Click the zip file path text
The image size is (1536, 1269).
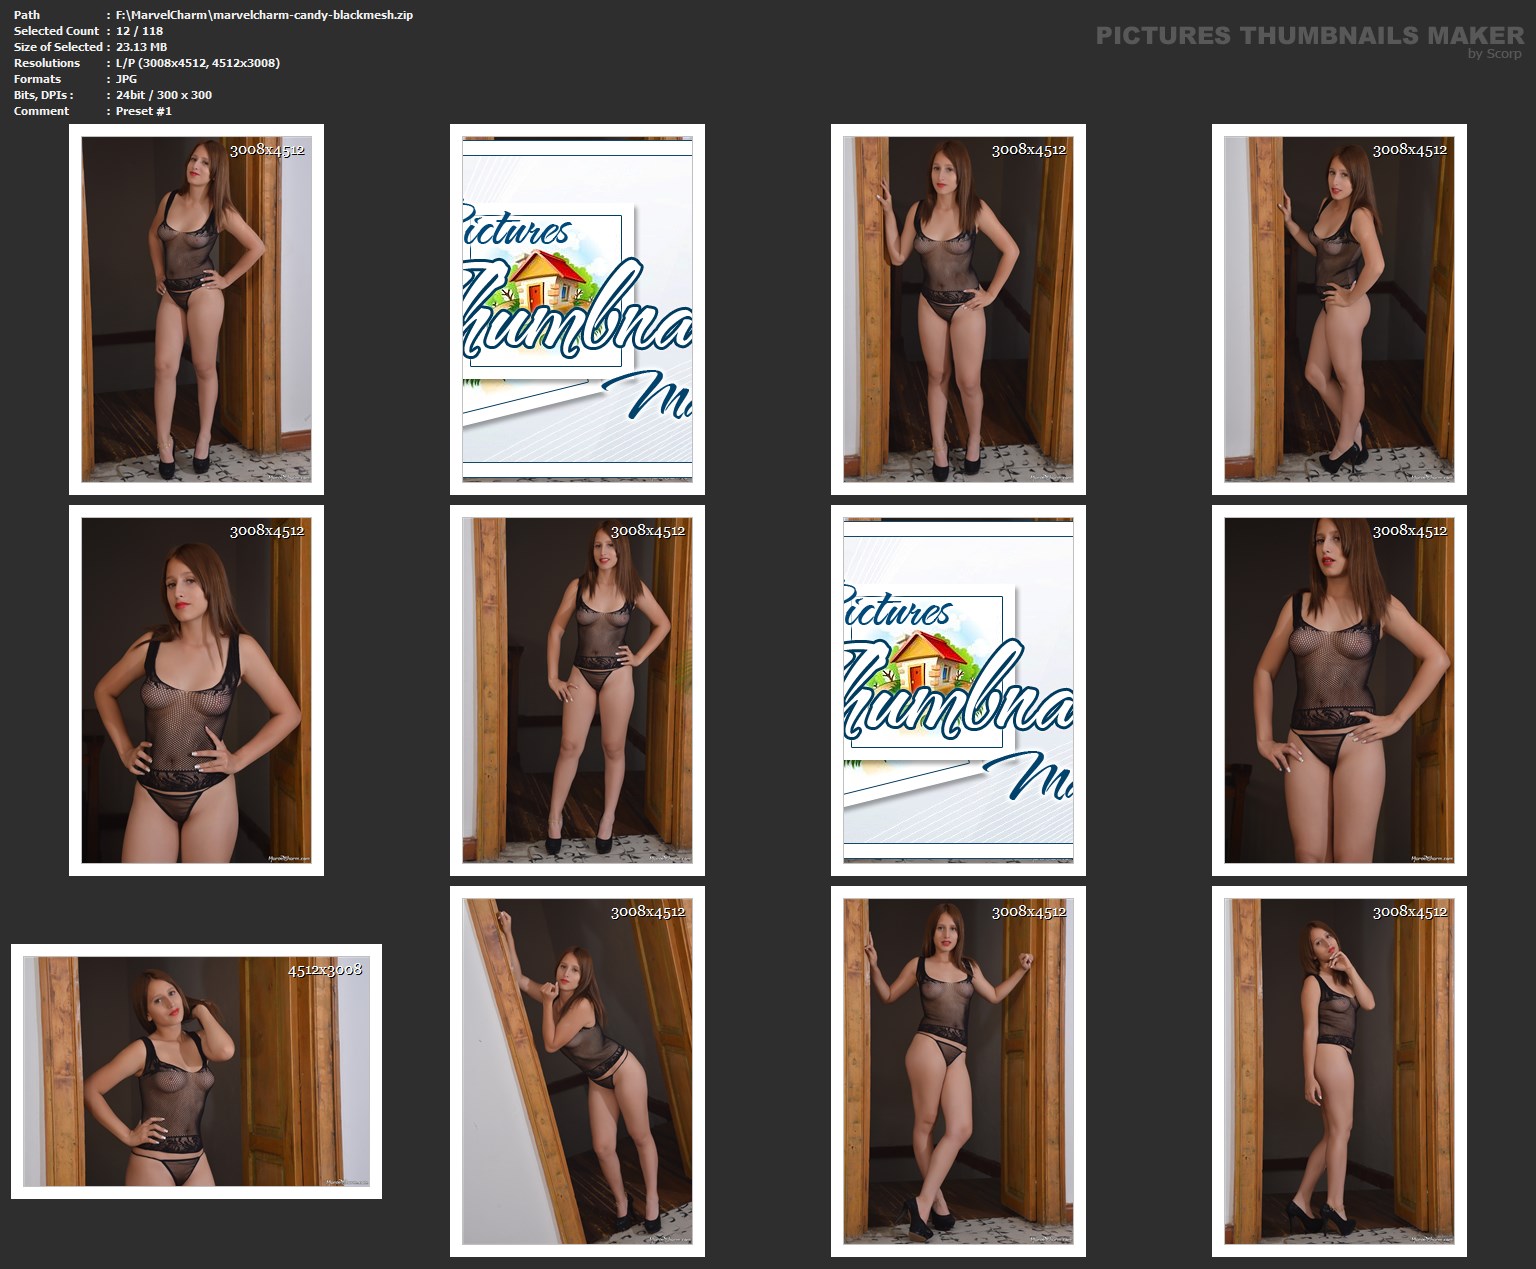[x=264, y=15]
